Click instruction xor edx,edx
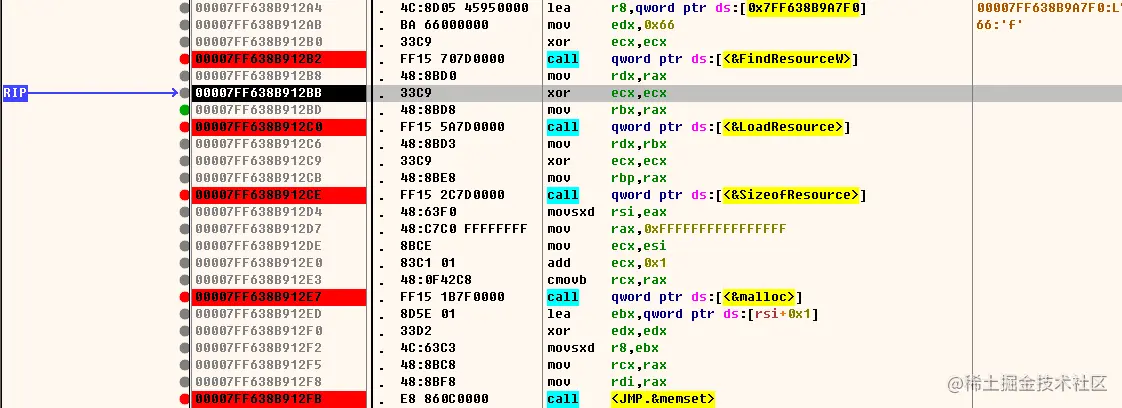This screenshot has height=408, width=1122. (x=606, y=331)
